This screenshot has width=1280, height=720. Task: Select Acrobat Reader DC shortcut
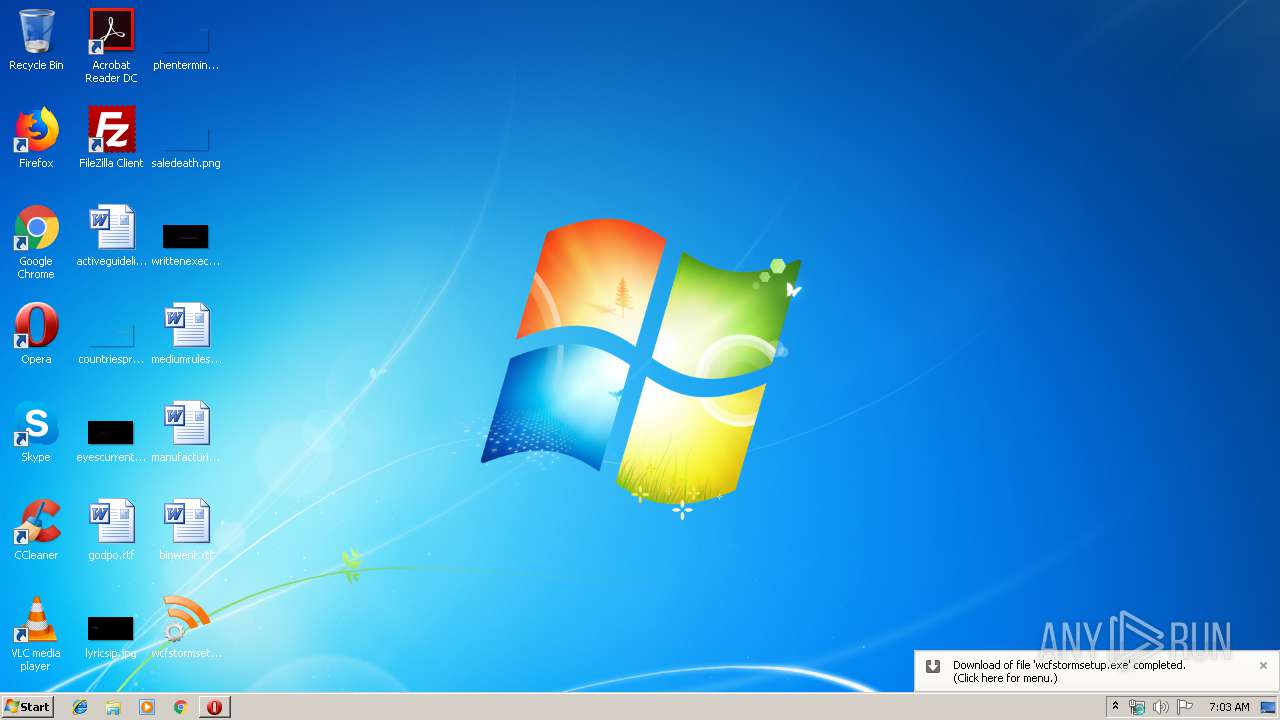pos(111,46)
